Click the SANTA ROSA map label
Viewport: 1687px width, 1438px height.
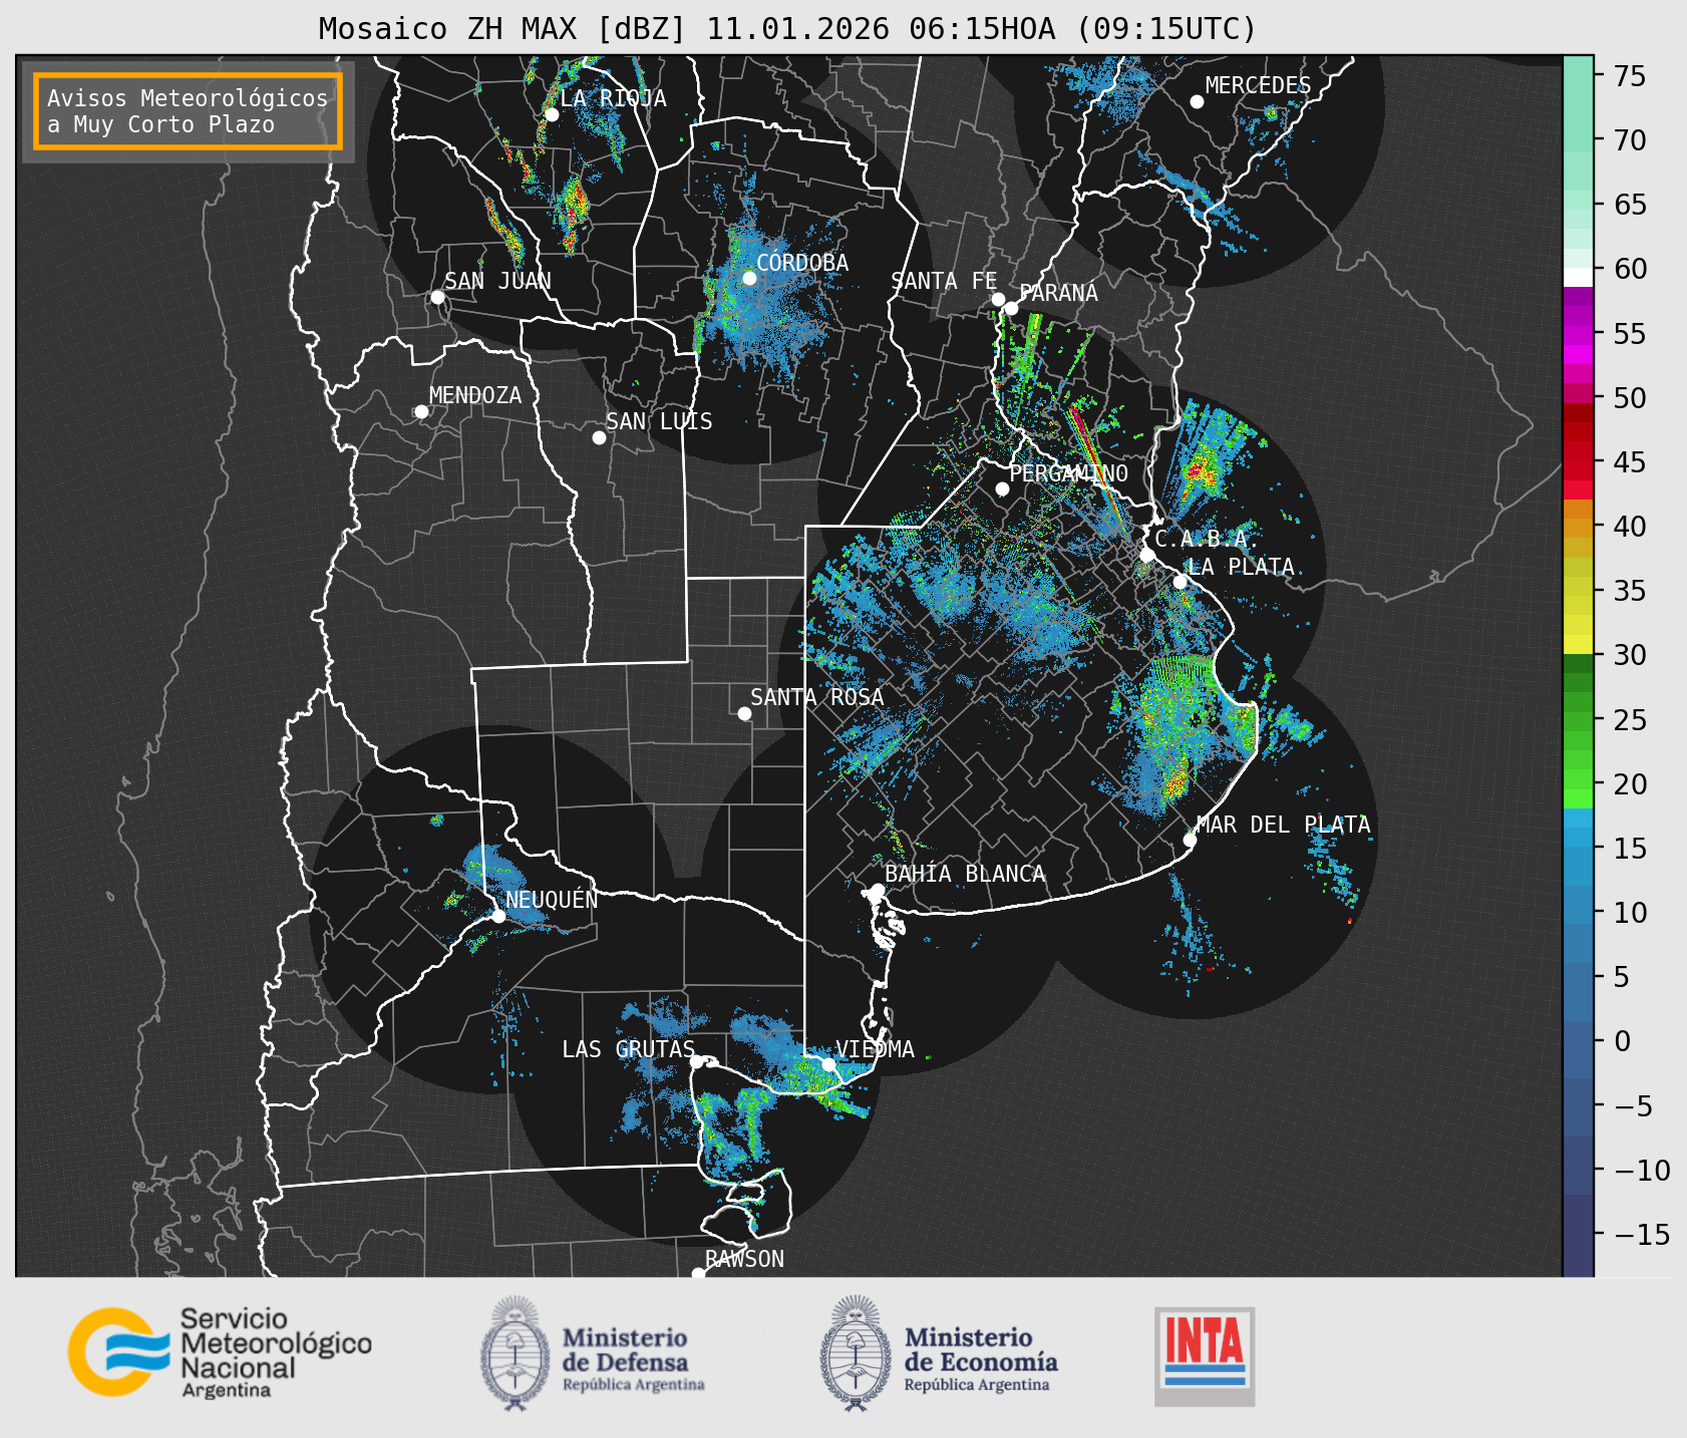tap(817, 697)
